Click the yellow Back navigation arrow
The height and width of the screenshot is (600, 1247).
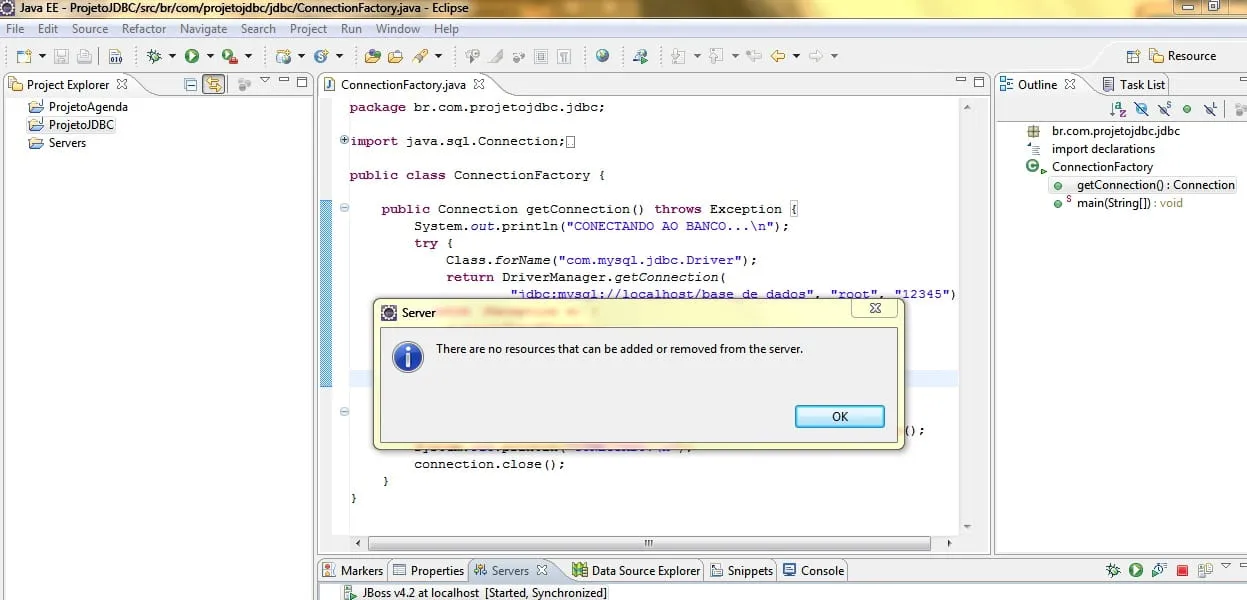click(x=777, y=56)
